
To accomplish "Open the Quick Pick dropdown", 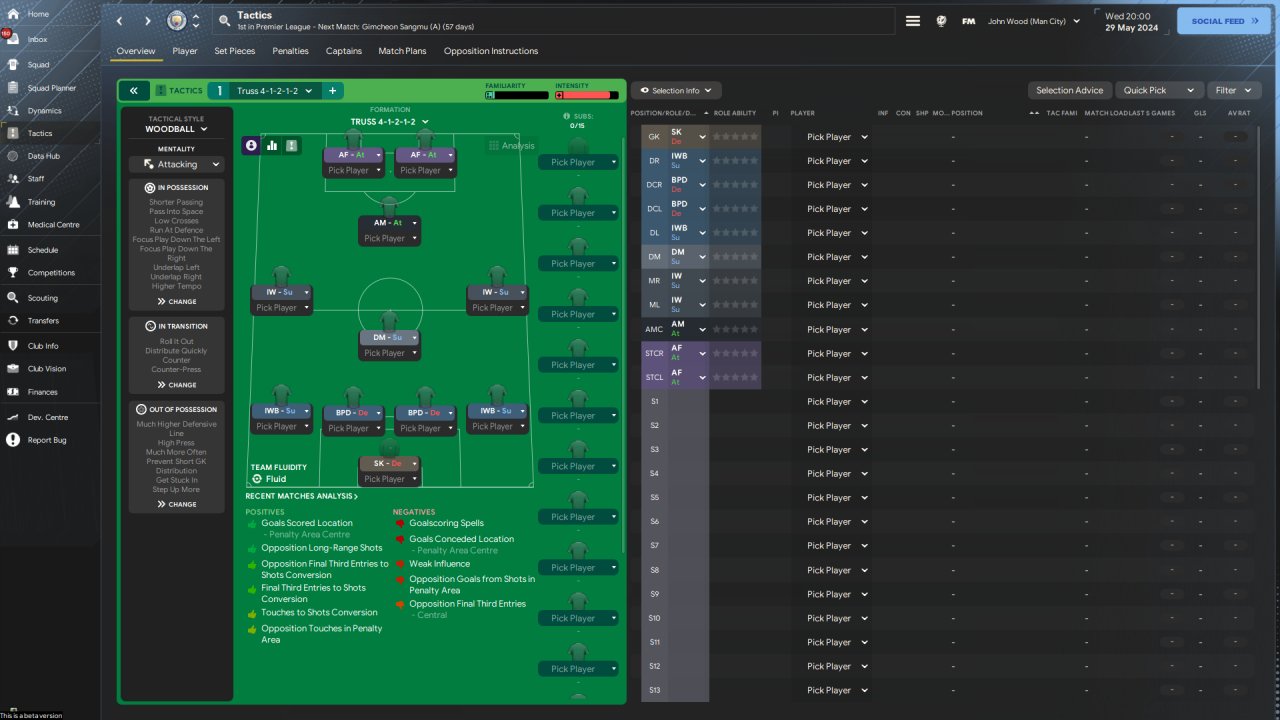I will [x=1158, y=90].
